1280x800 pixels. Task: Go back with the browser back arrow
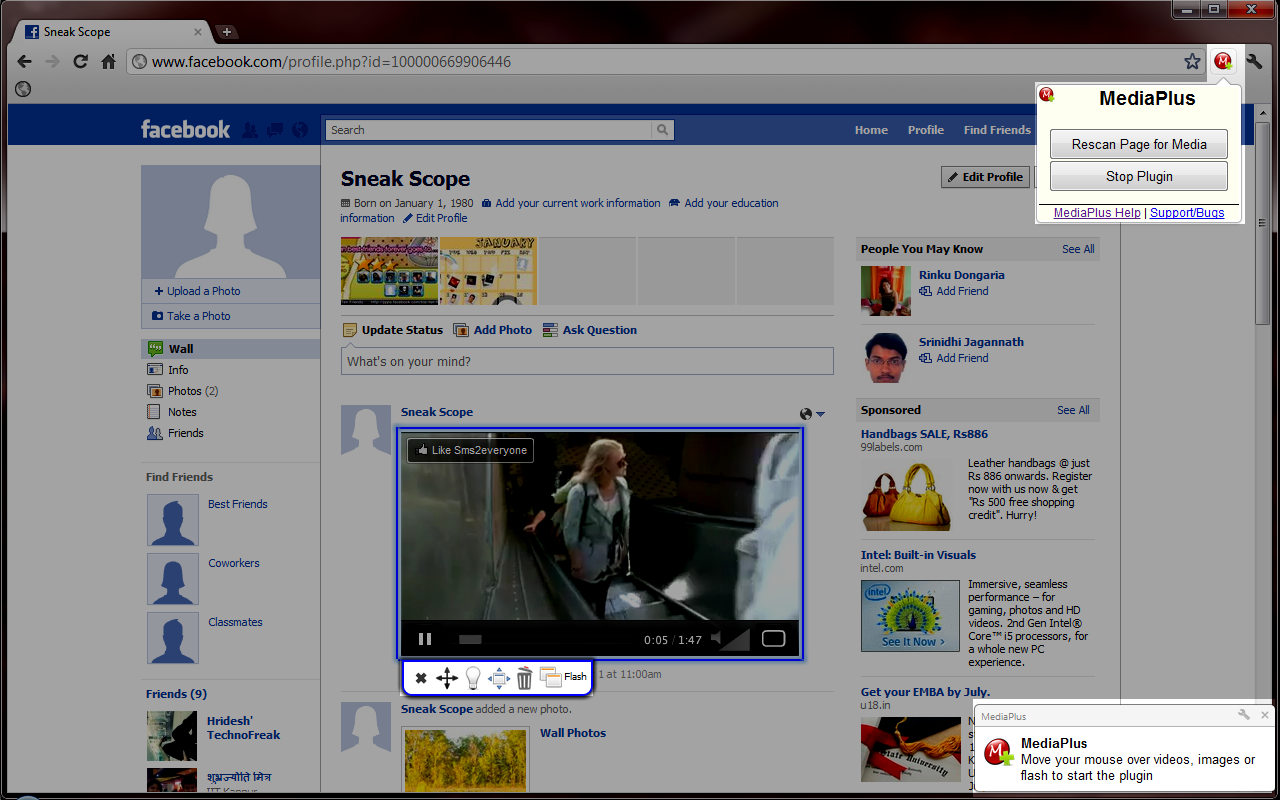click(24, 62)
